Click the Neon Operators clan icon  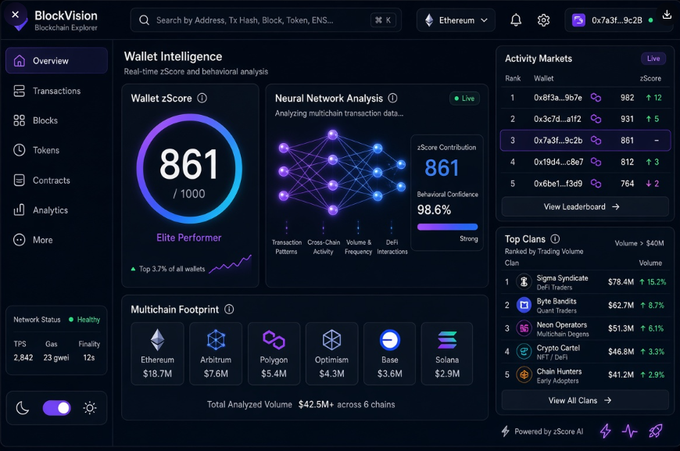(x=524, y=328)
